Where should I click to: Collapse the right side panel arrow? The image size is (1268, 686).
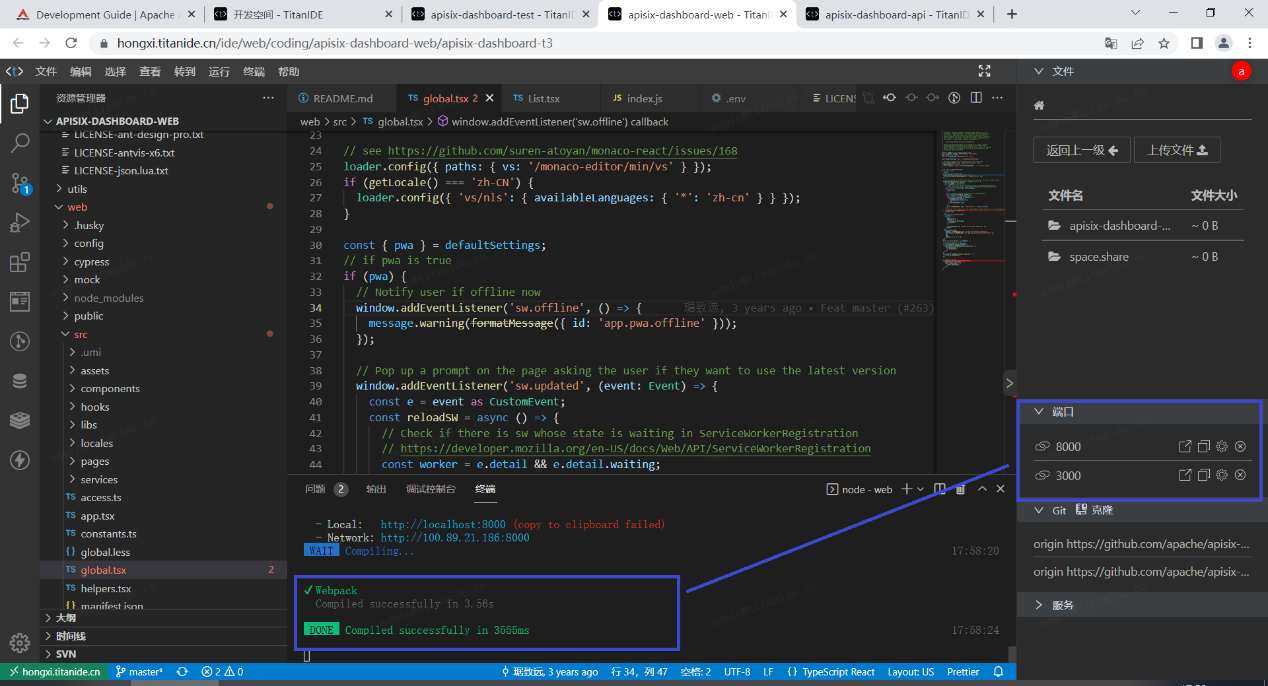click(1009, 383)
